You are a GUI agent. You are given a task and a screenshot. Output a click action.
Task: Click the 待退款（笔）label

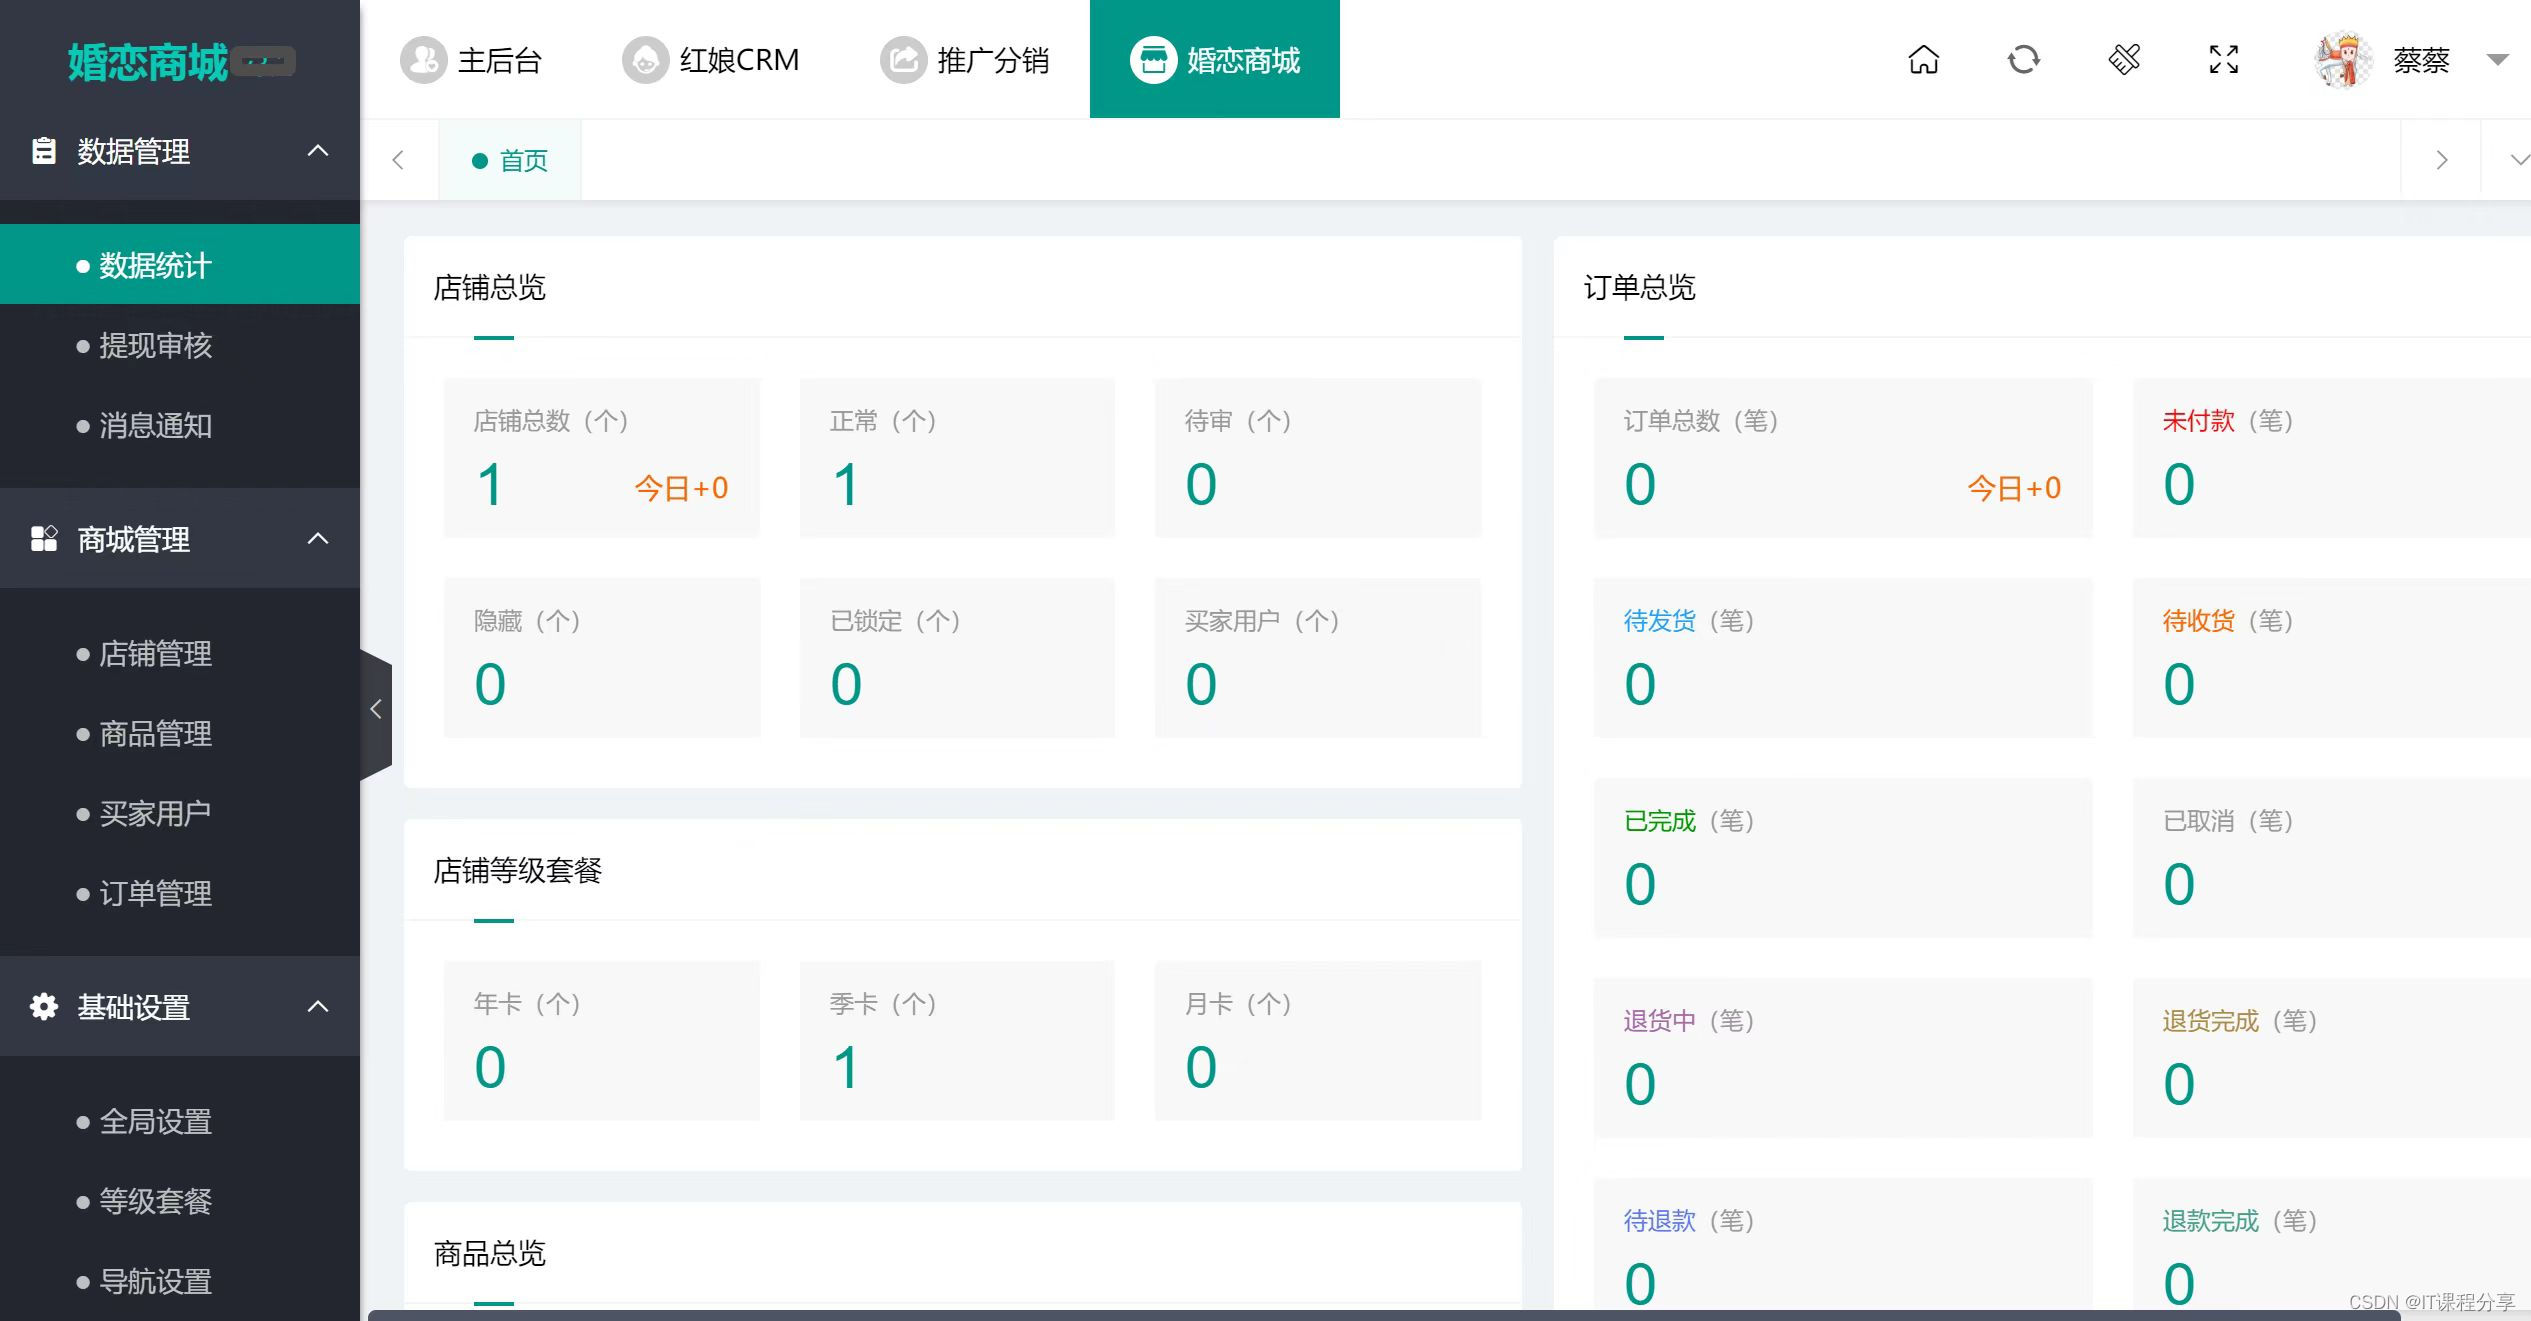pyautogui.click(x=1689, y=1221)
